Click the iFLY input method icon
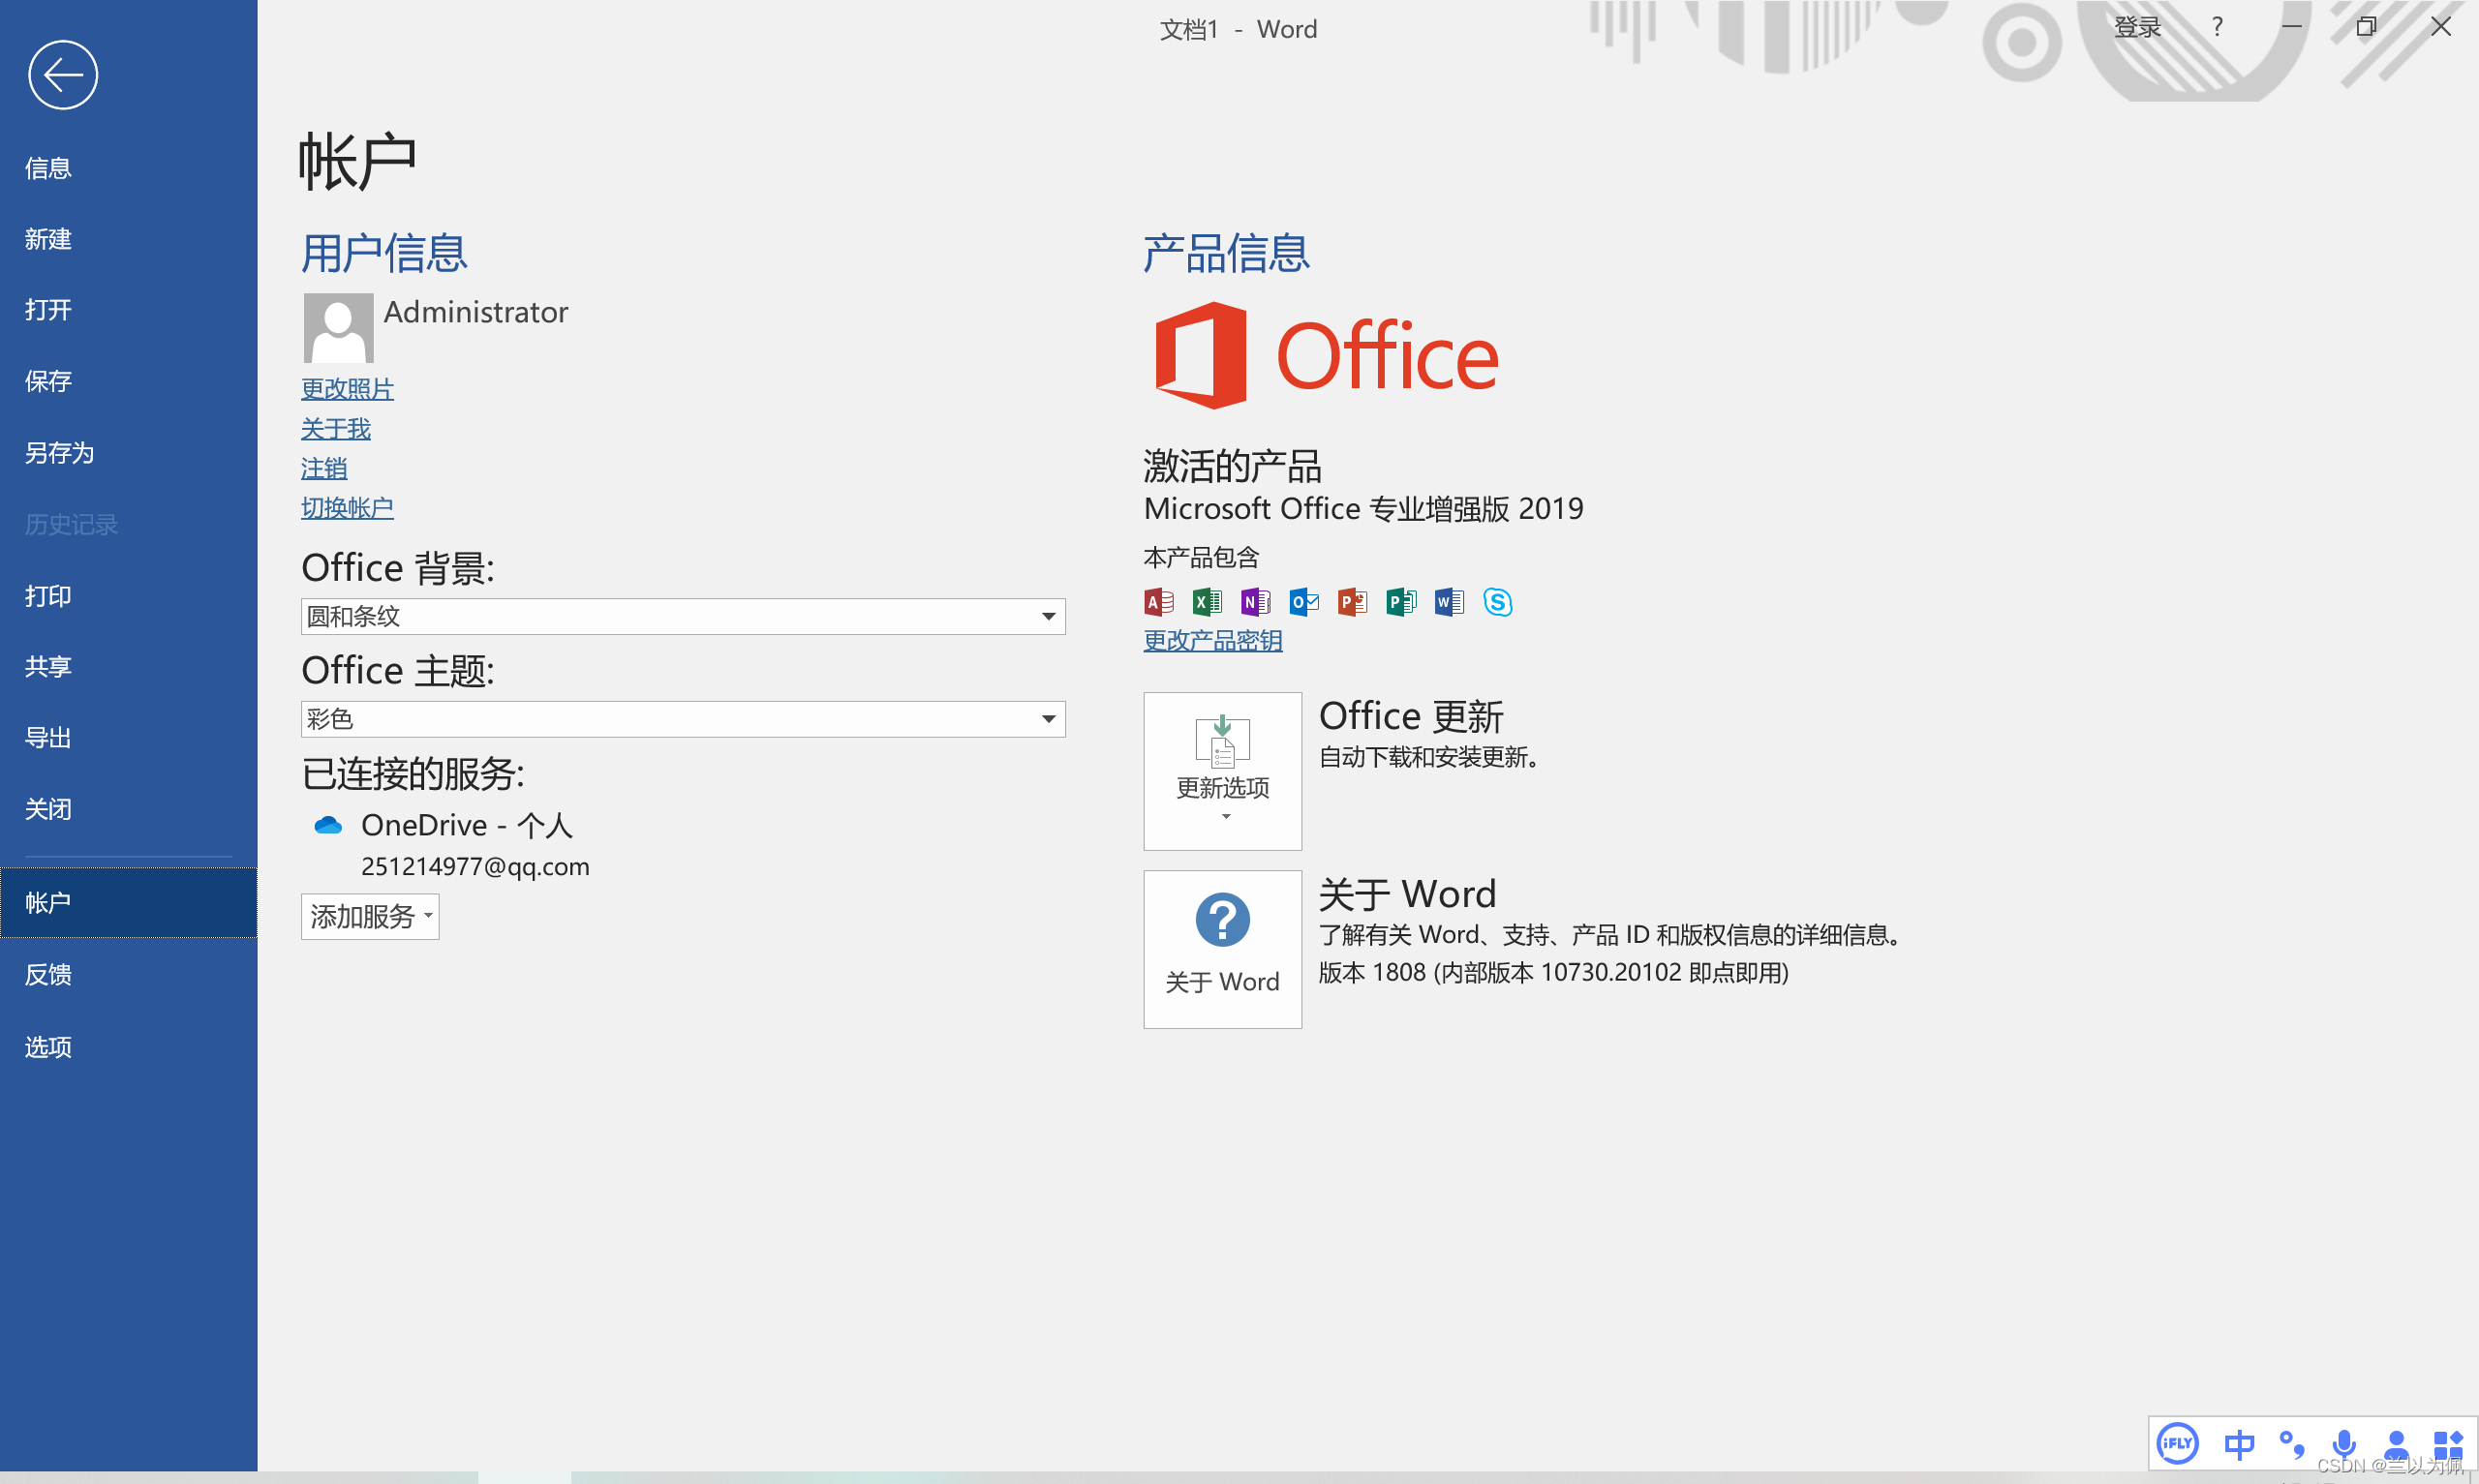2479x1484 pixels. click(x=2177, y=1443)
